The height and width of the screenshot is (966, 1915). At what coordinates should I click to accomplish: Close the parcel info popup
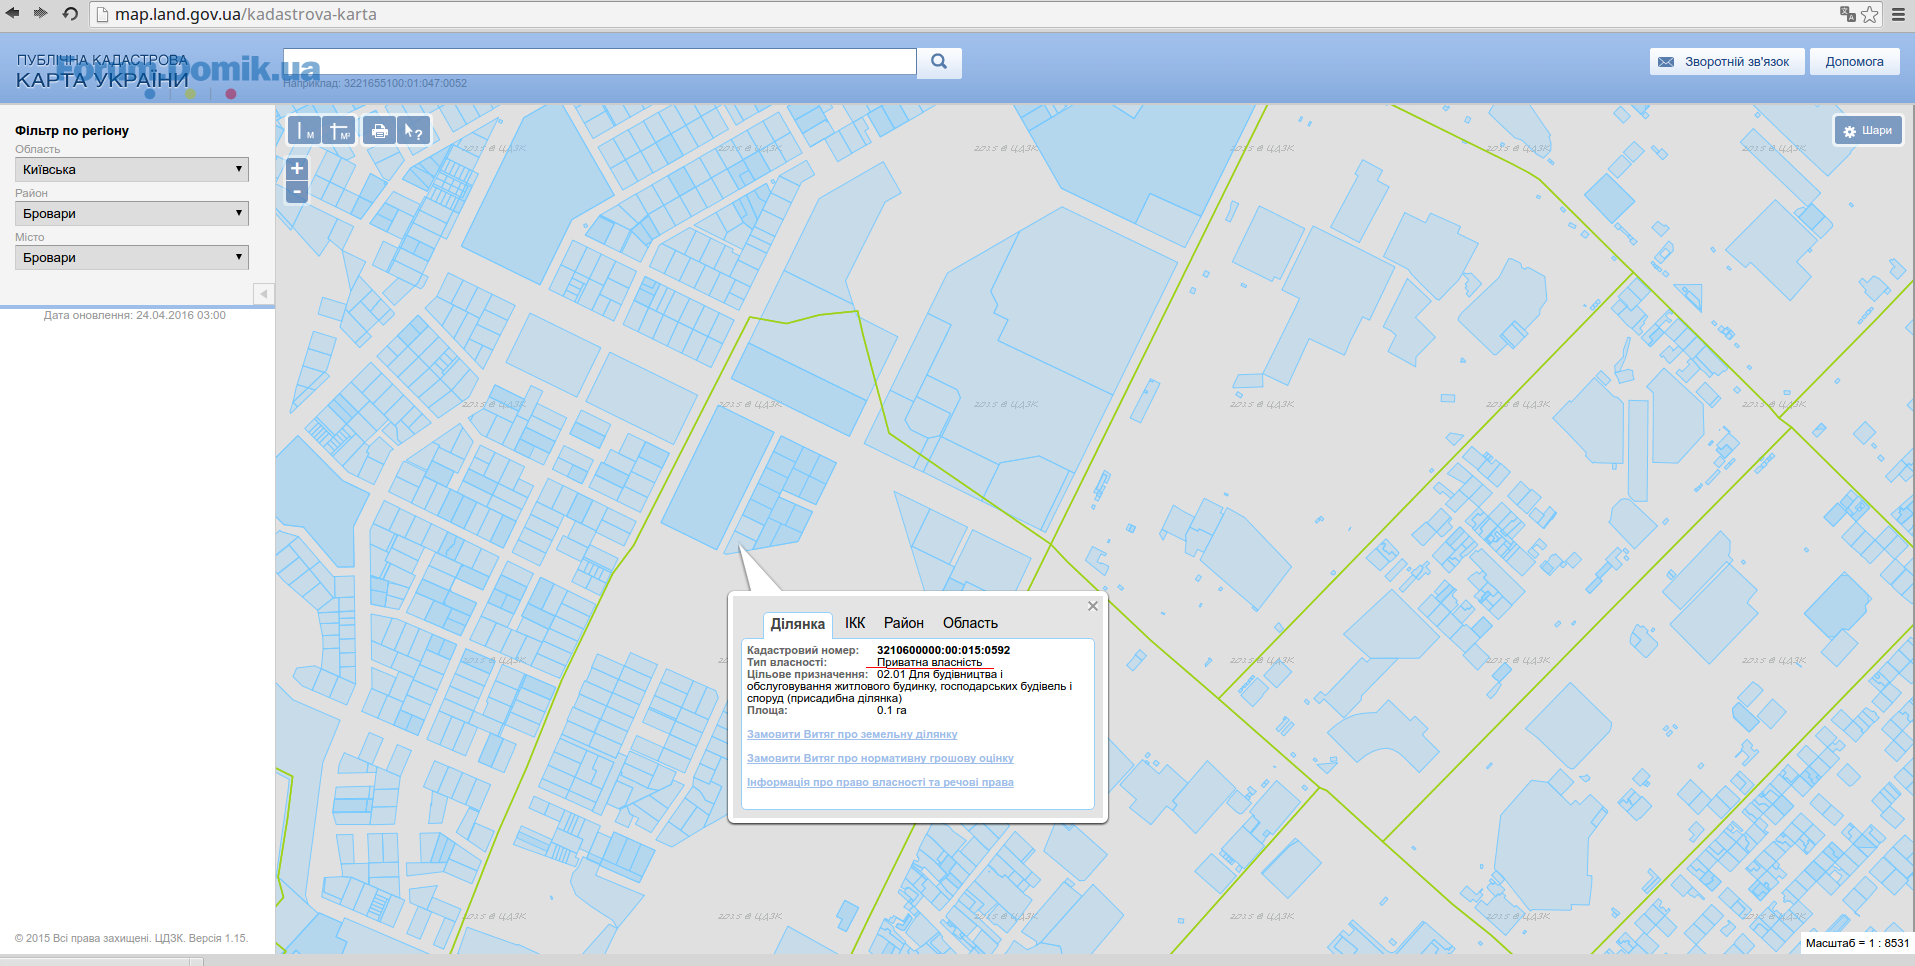point(1093,606)
